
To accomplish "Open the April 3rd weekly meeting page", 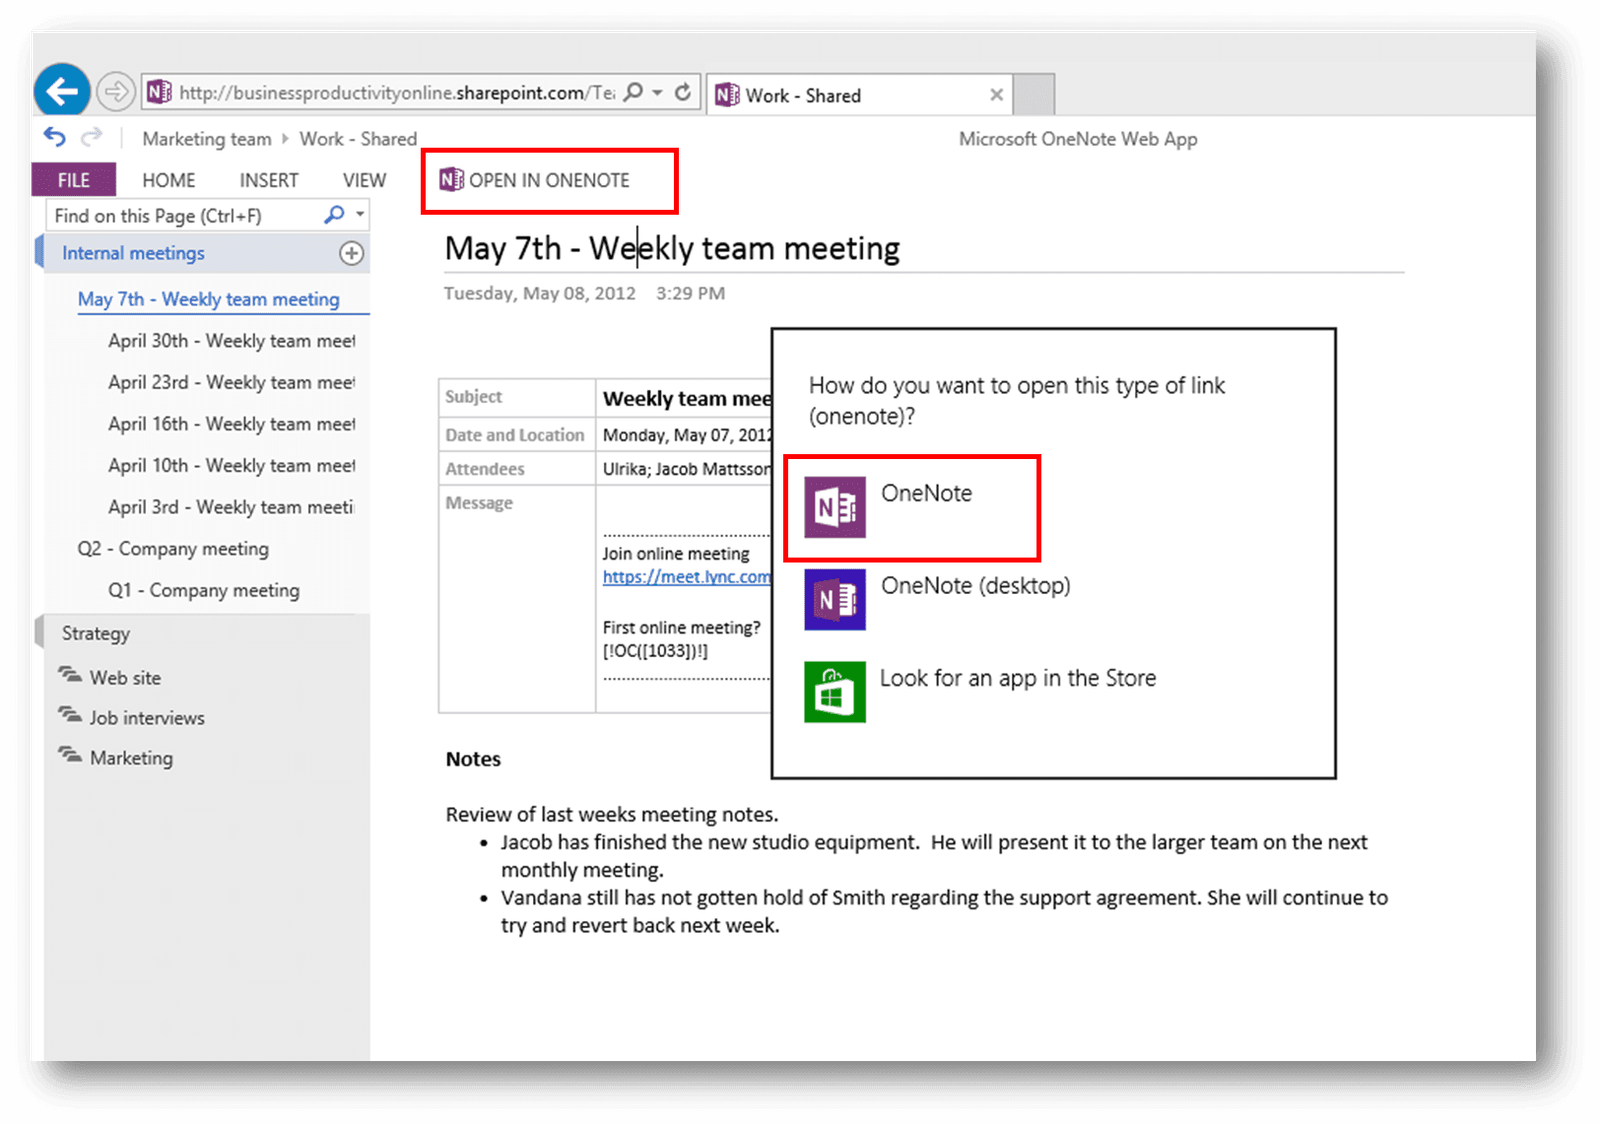I will 231,507.
